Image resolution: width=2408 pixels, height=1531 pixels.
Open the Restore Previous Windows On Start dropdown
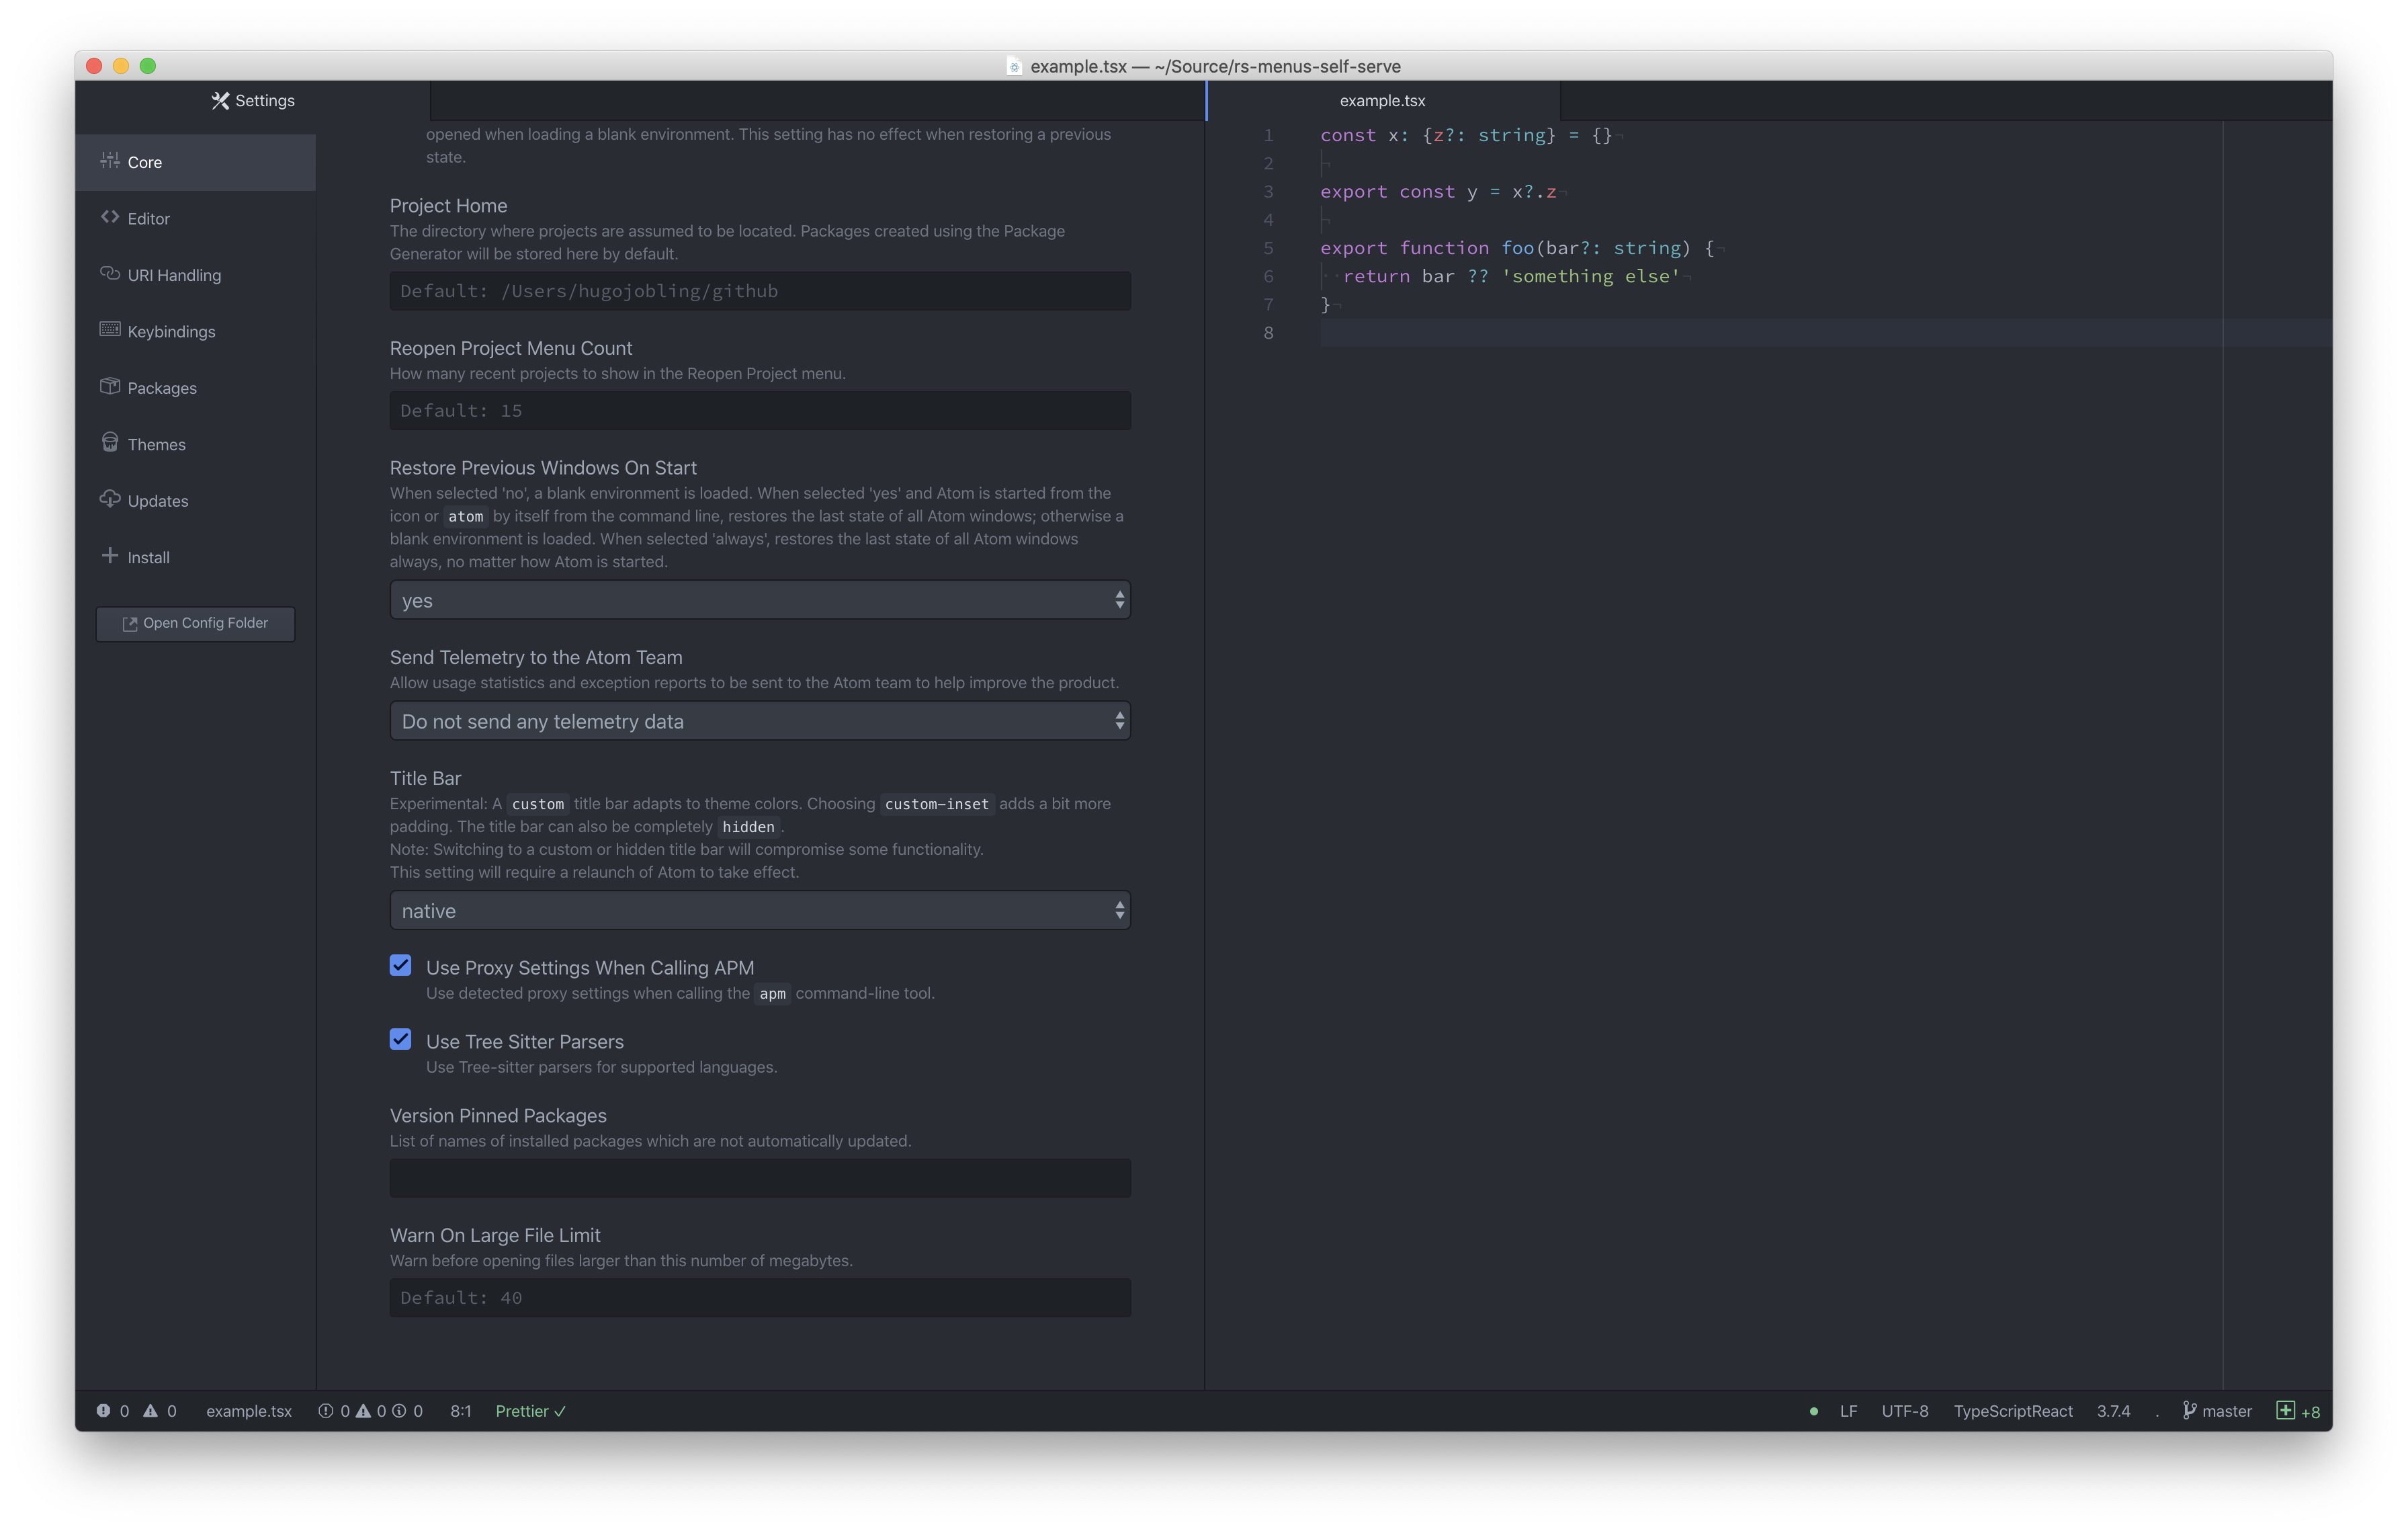[x=759, y=600]
